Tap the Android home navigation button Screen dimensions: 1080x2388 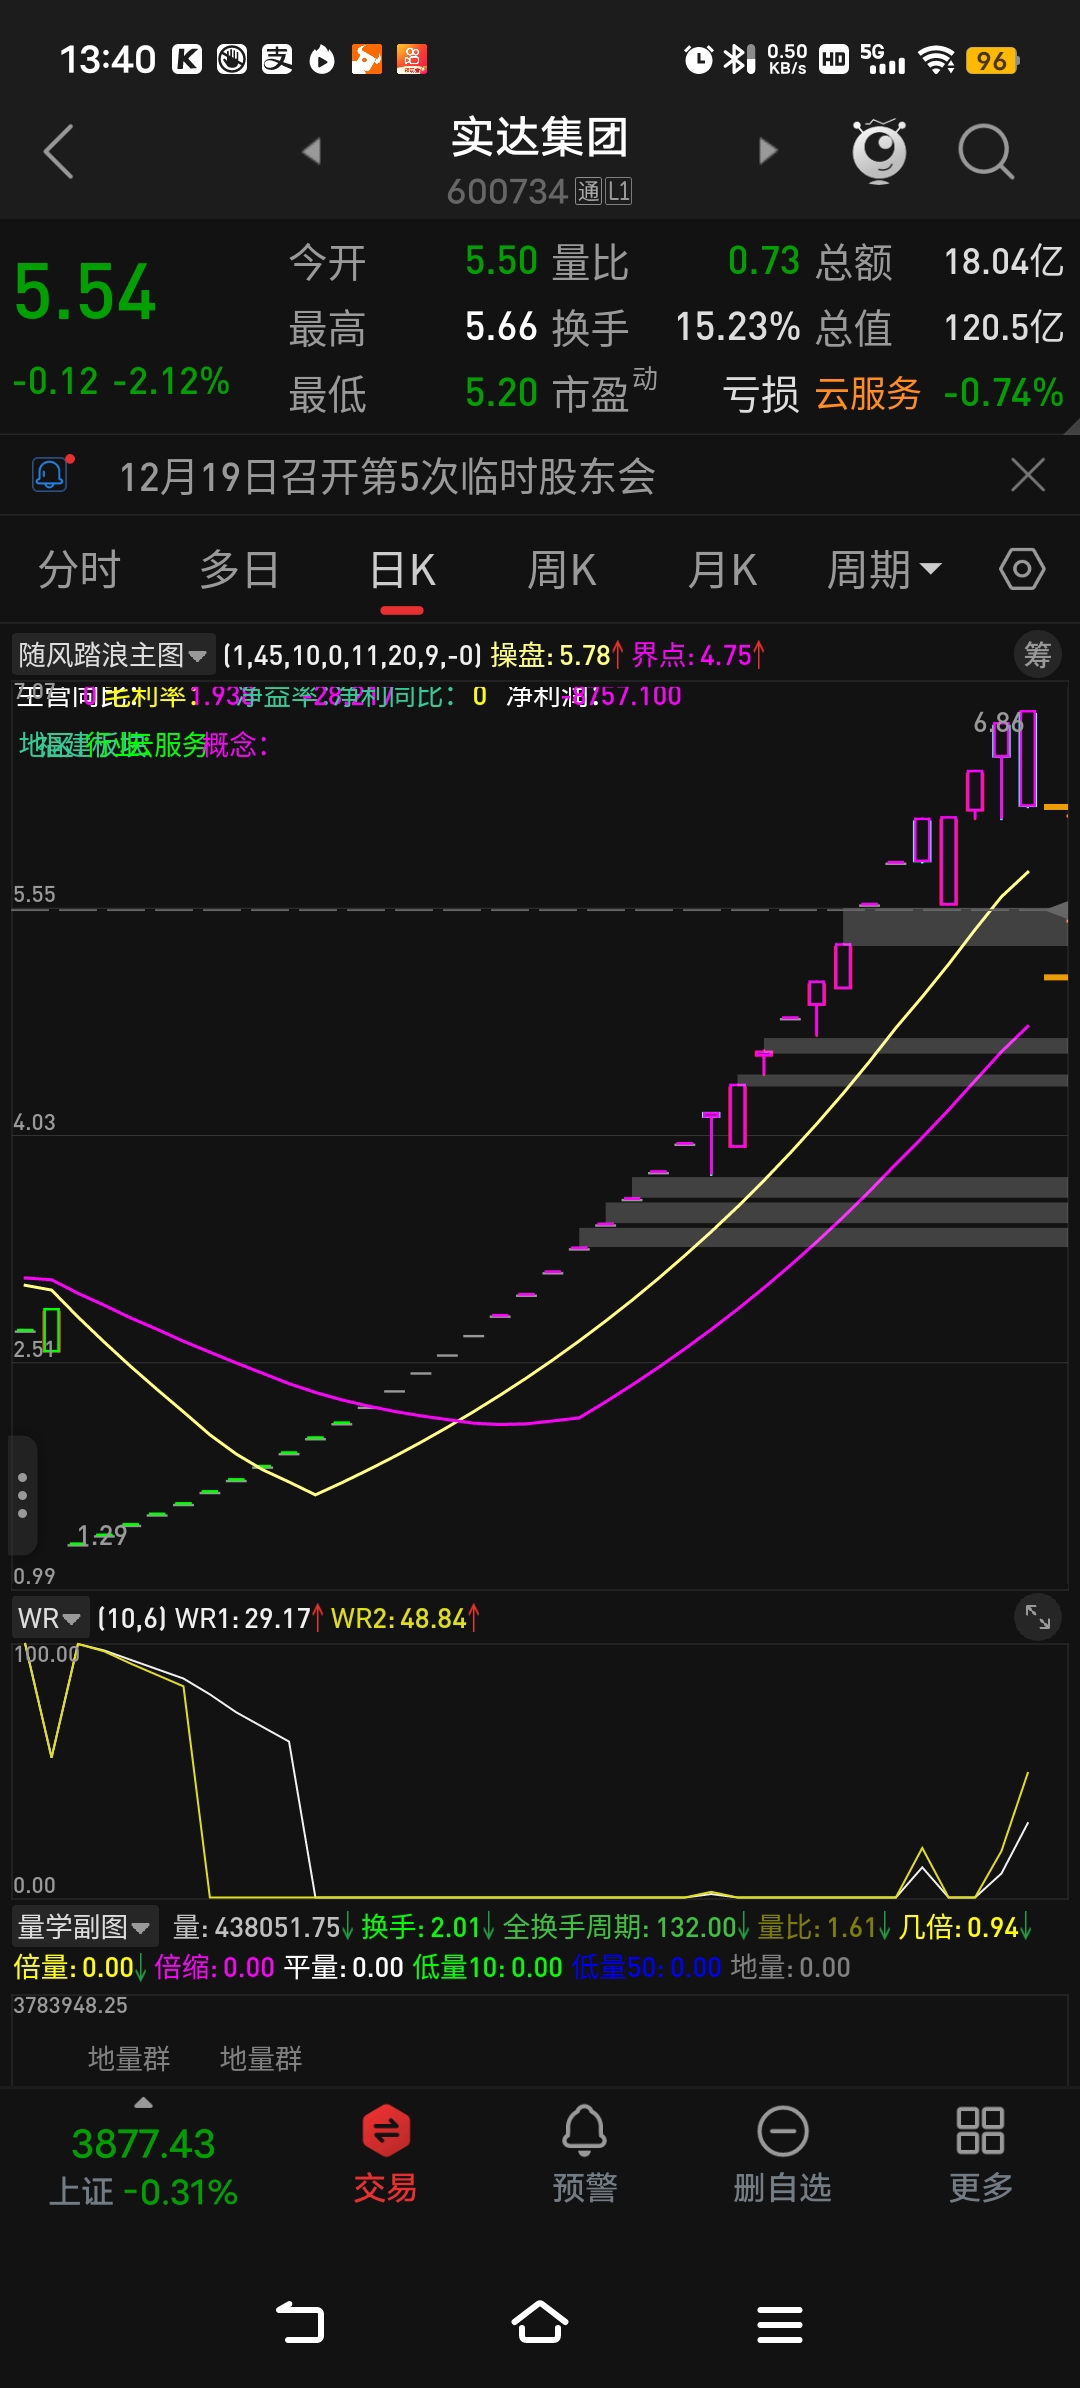(540, 2322)
